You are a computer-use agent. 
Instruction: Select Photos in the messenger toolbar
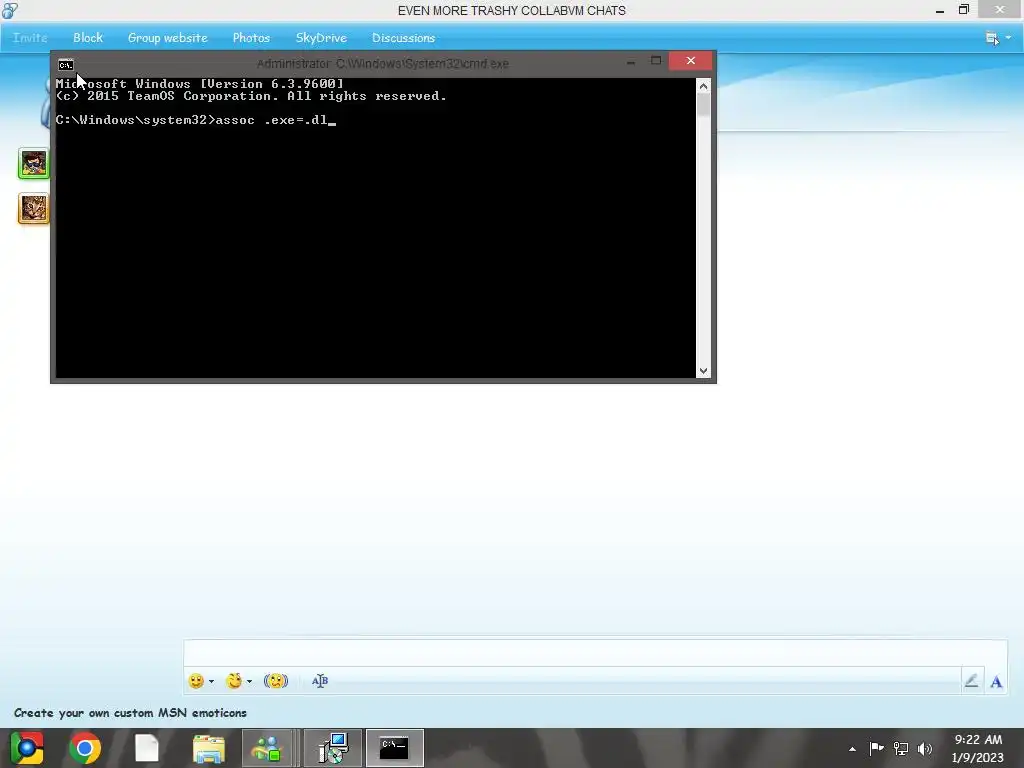click(251, 38)
